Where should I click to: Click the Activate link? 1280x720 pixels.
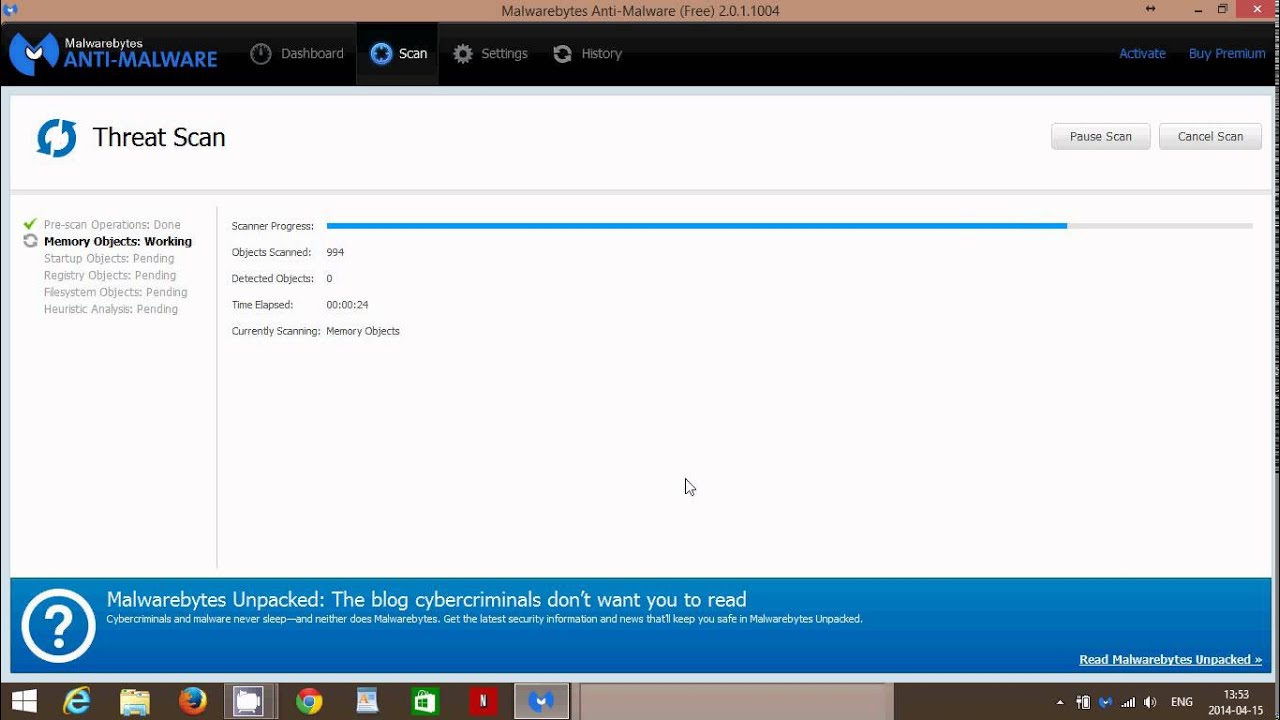pos(1142,54)
